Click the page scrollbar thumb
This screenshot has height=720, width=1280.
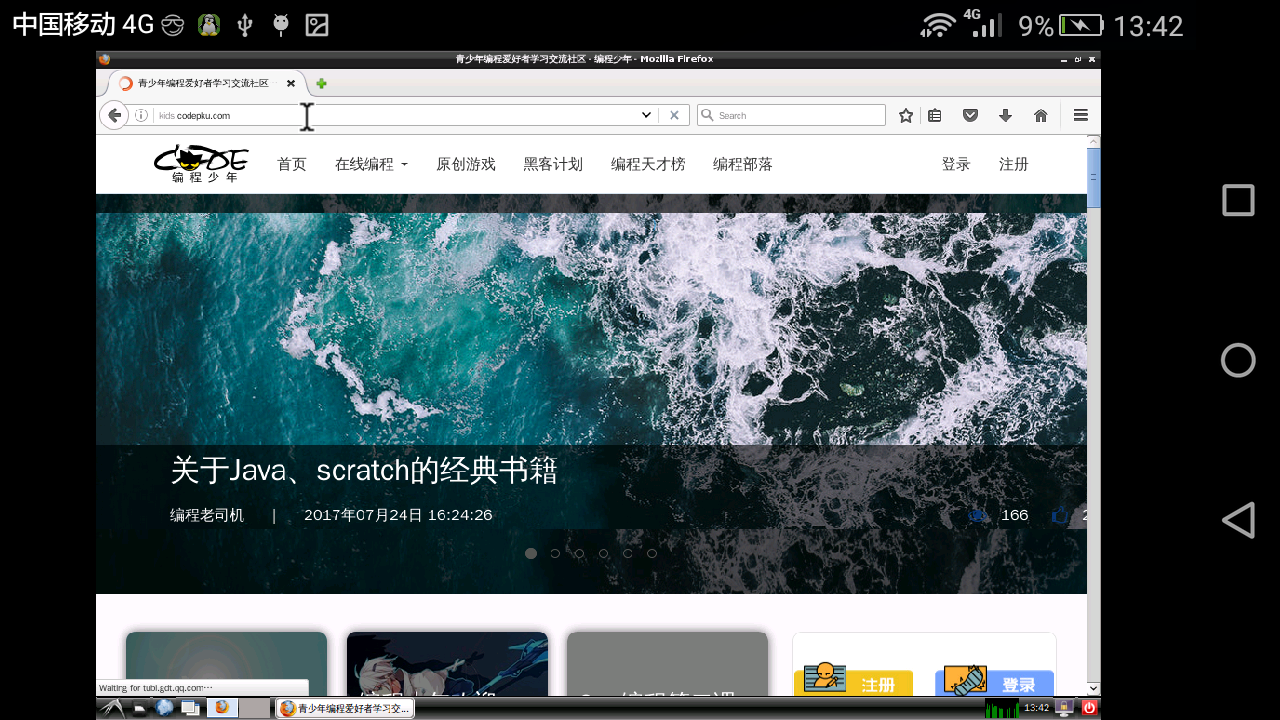[x=1094, y=177]
